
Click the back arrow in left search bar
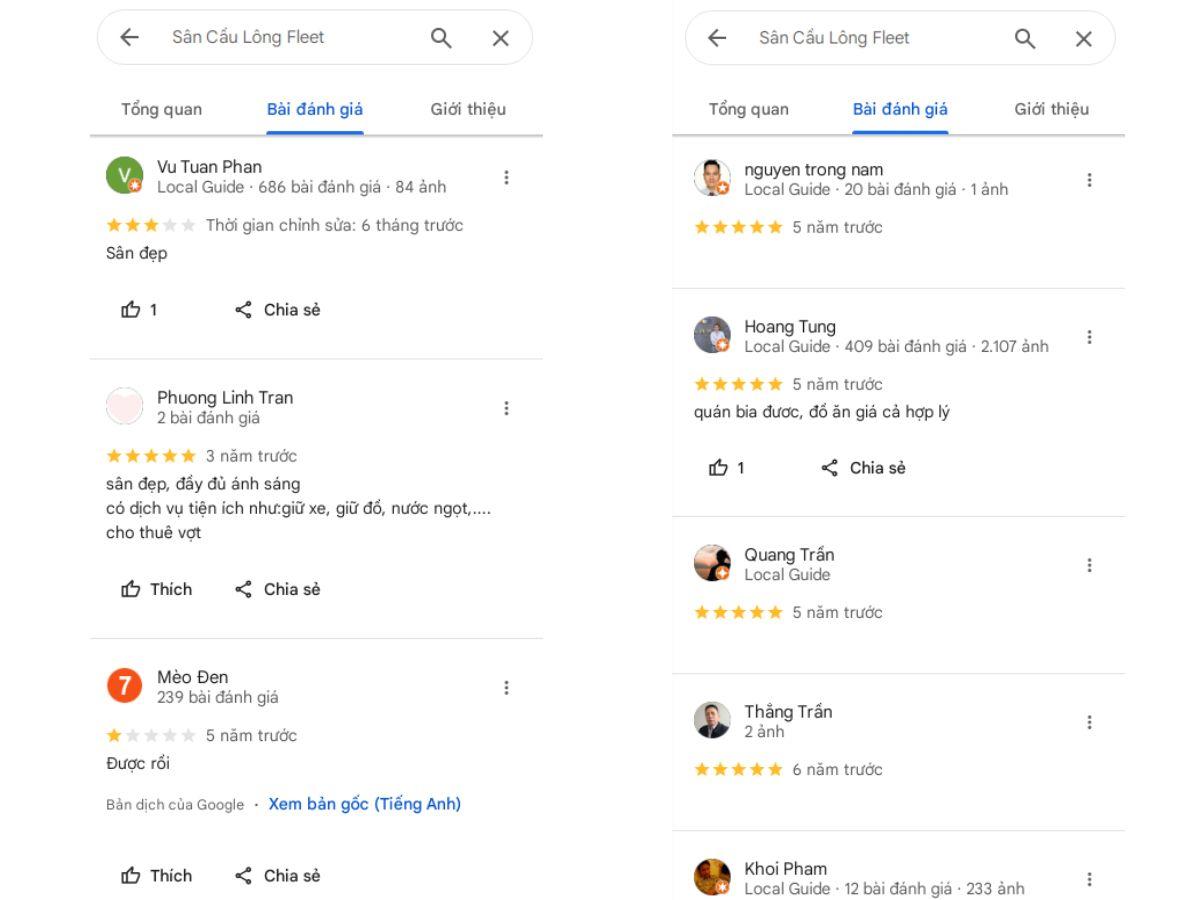(x=129, y=38)
